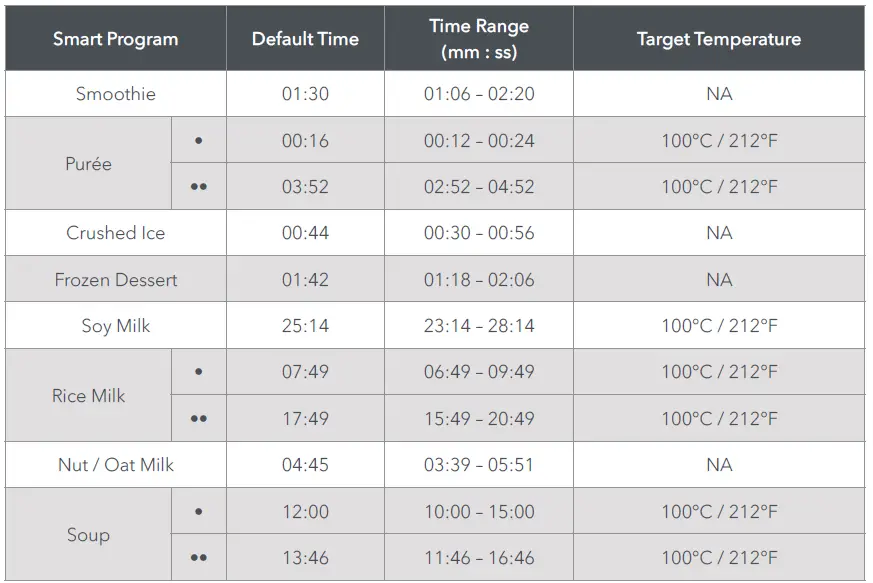Click the Smart Program column header

pyautogui.click(x=115, y=40)
